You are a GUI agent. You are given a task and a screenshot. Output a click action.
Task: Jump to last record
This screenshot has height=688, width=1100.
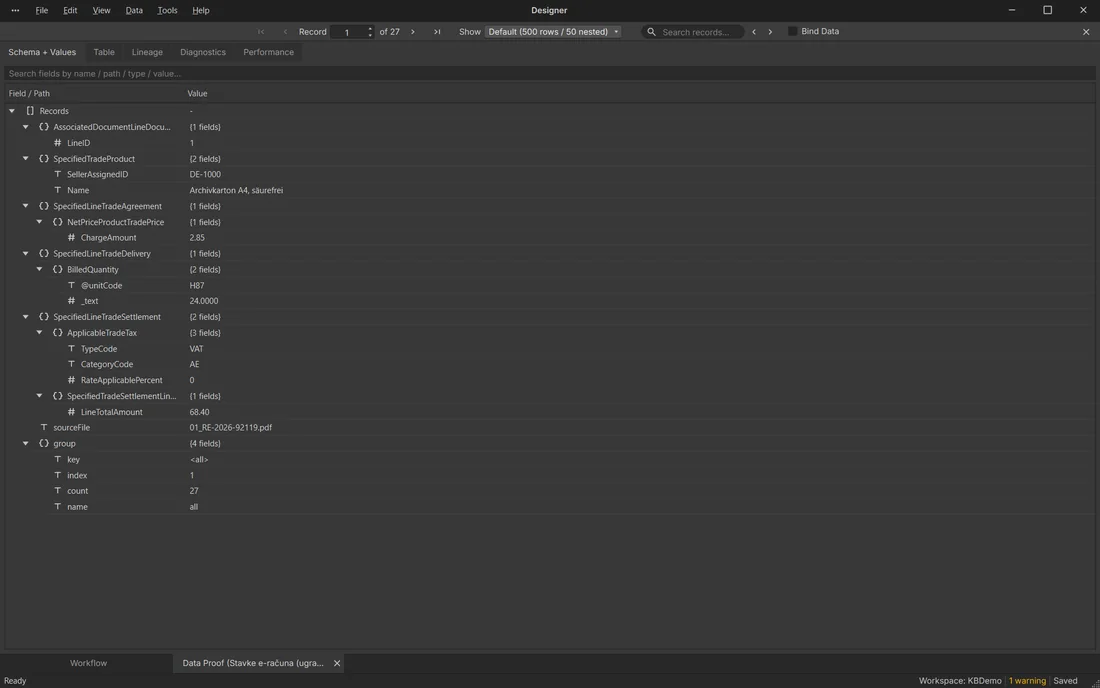click(x=437, y=32)
